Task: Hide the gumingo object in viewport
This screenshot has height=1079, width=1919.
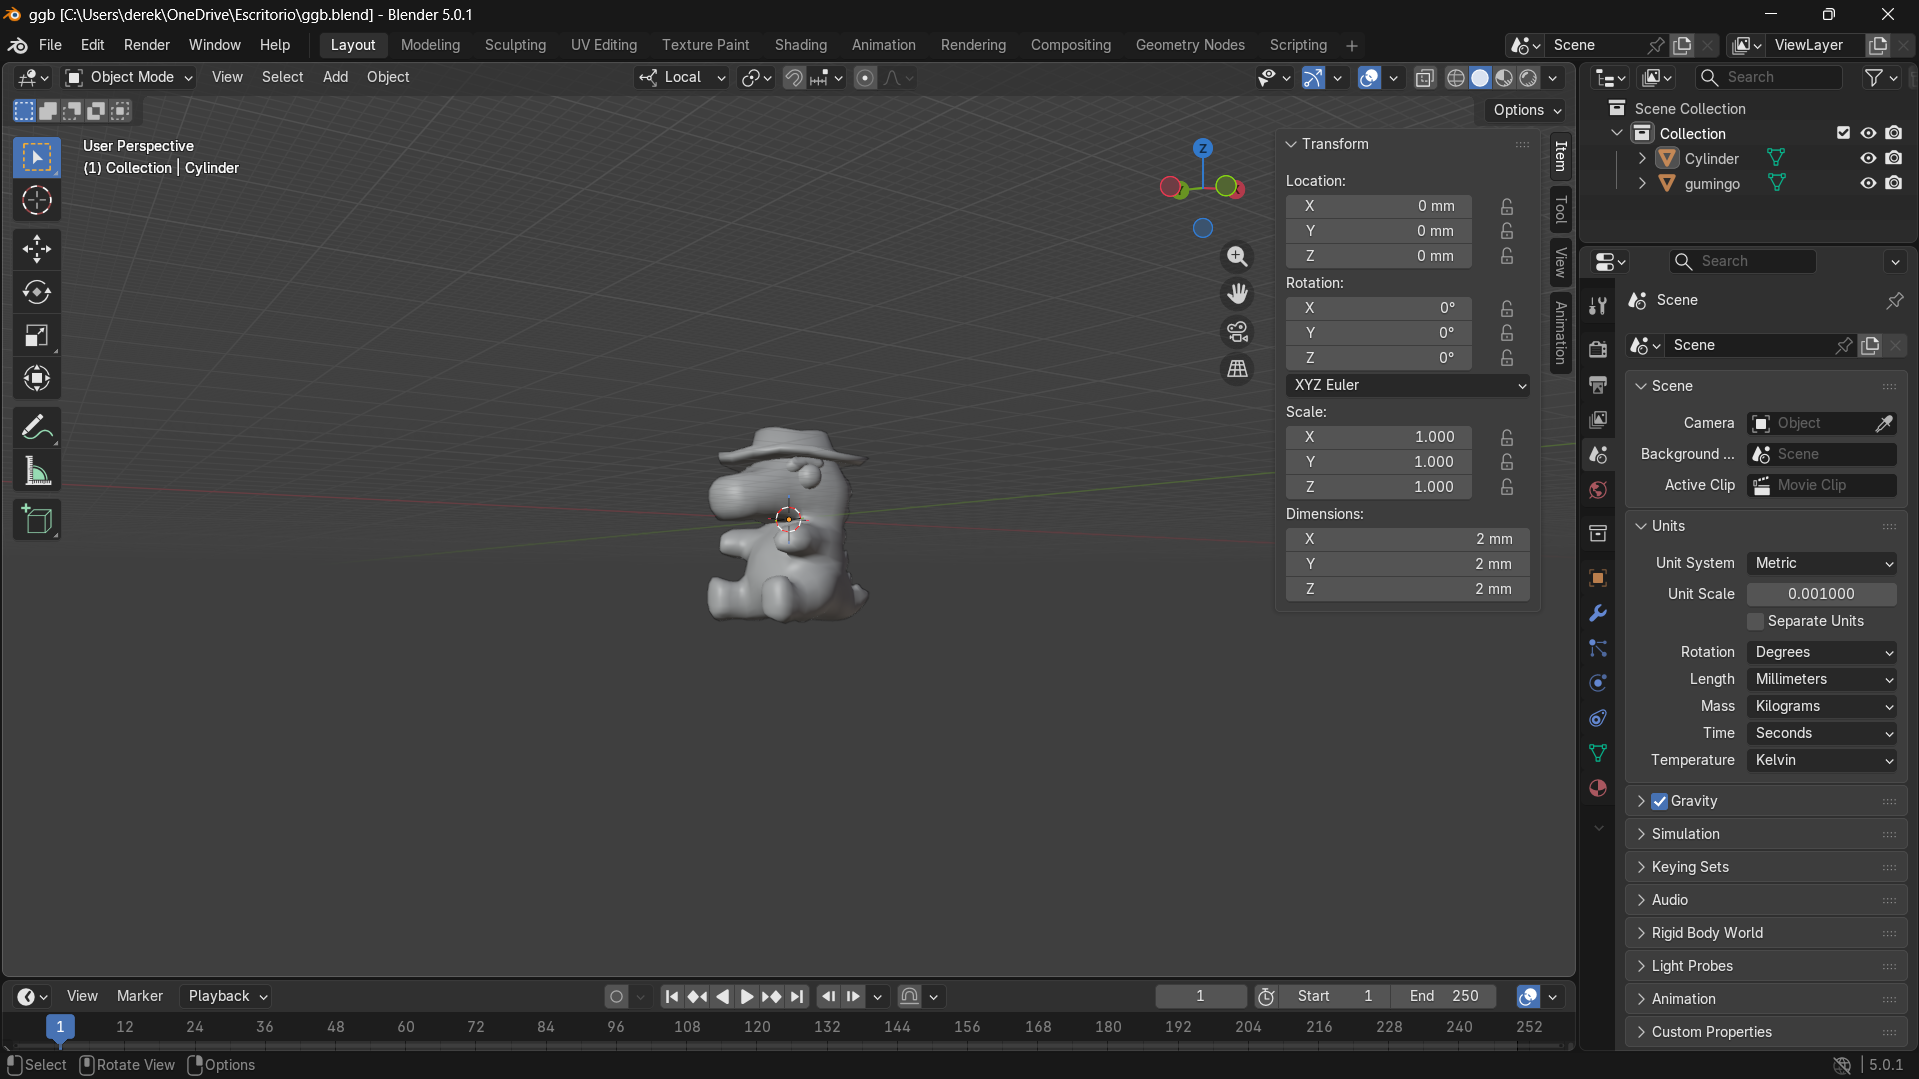Action: click(x=1868, y=183)
